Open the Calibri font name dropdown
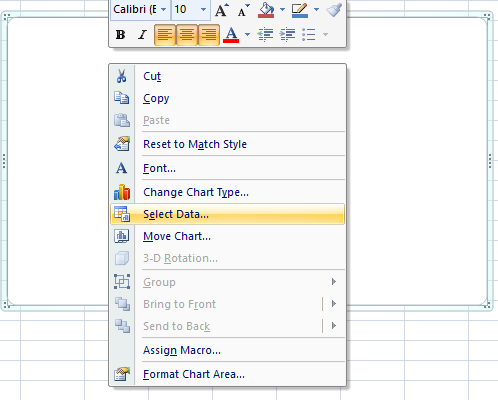The image size is (498, 400). click(163, 10)
